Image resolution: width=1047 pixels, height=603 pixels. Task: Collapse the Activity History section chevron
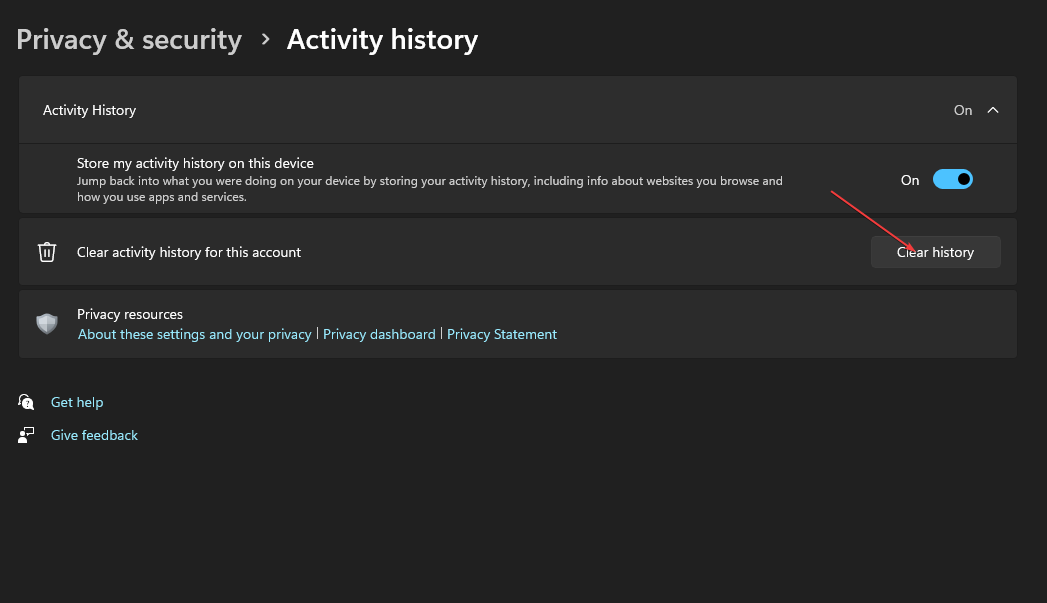(993, 110)
